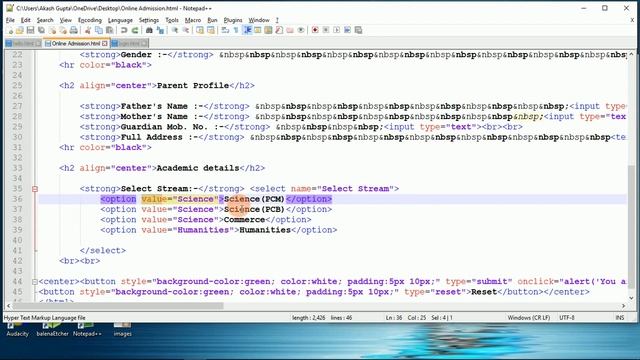Viewport: 640px width, 360px height.
Task: Click the Save All toolbar icon
Action: pos(41,30)
